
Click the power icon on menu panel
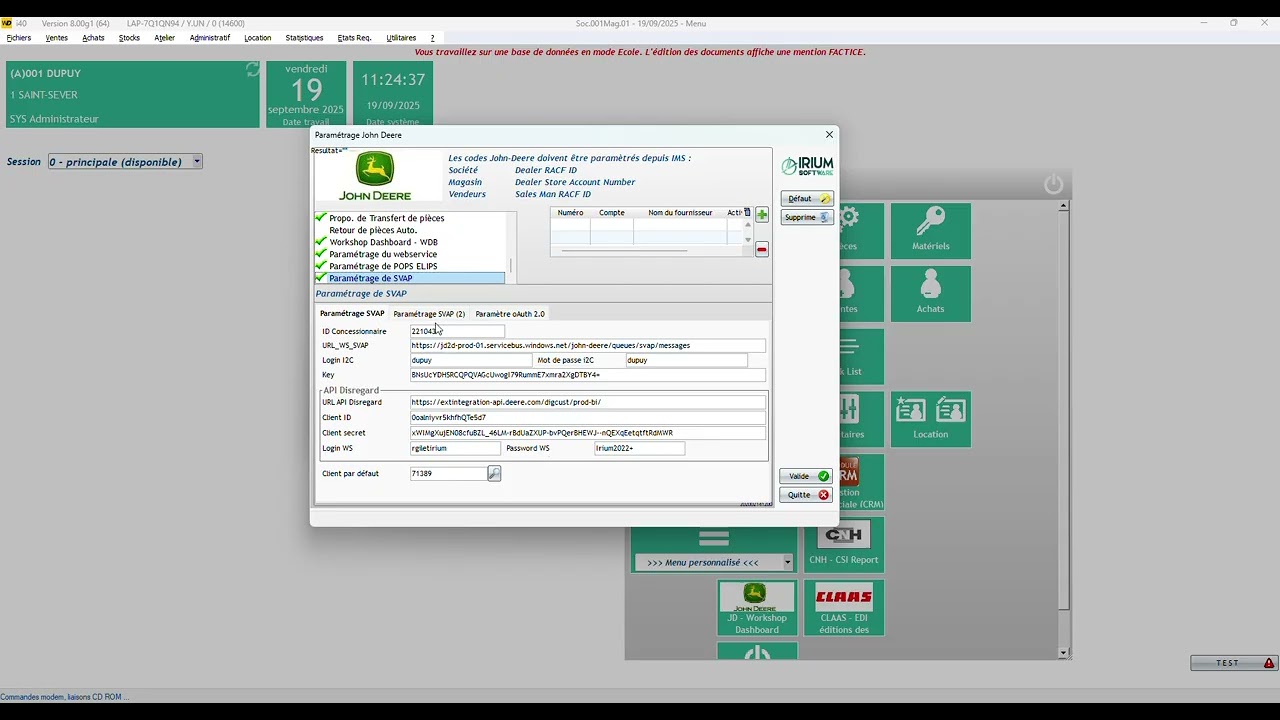click(x=1054, y=184)
